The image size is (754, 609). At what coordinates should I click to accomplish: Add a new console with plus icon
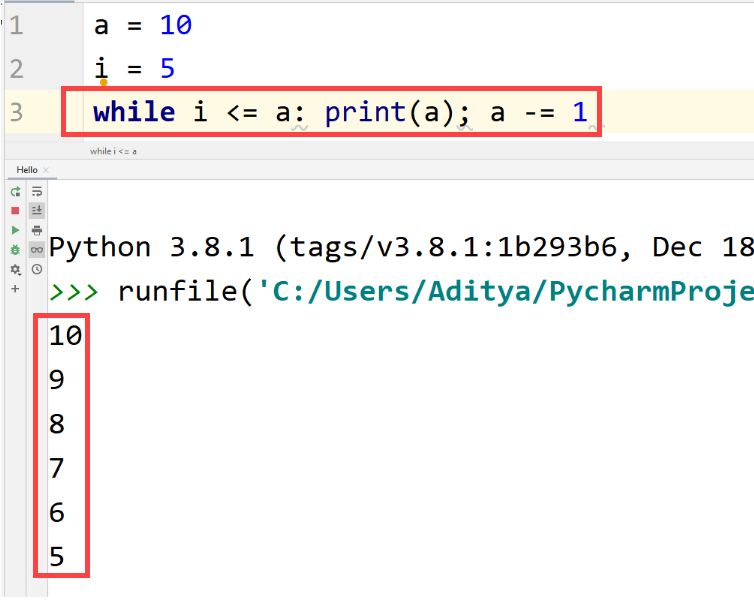click(15, 289)
